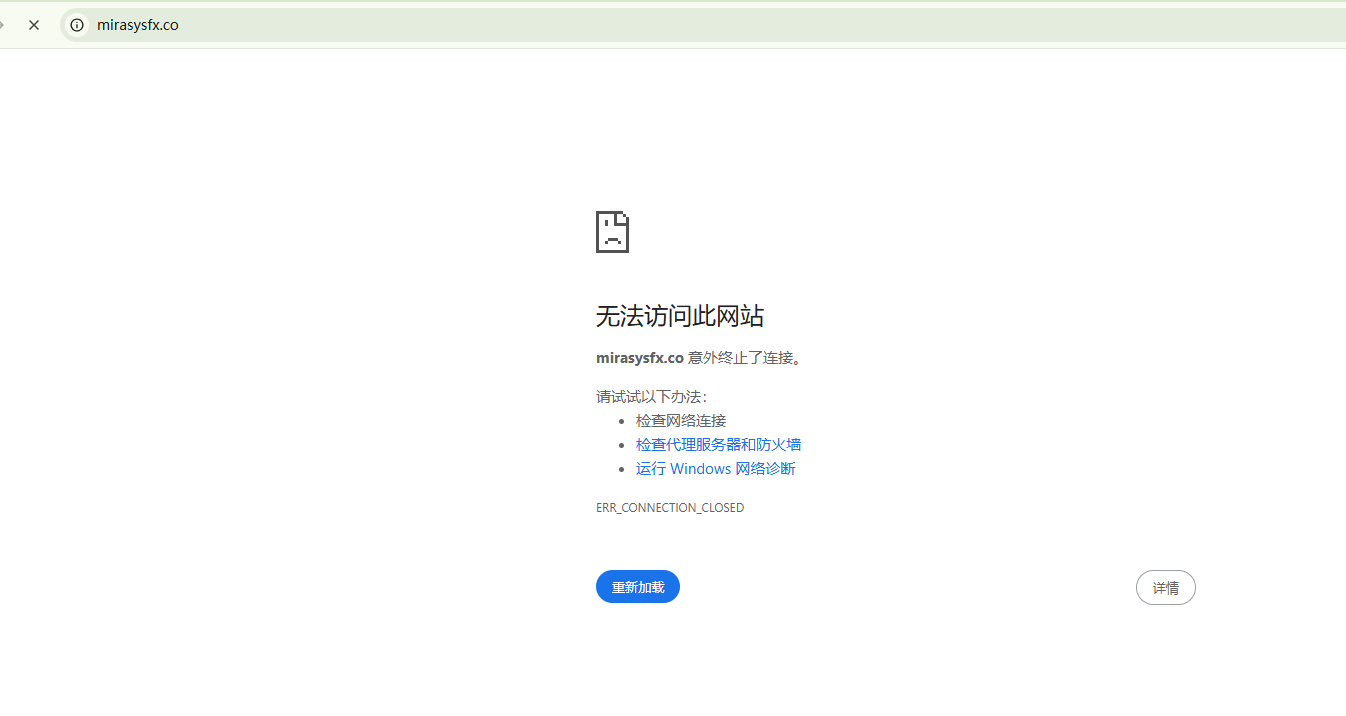Open 运行 Windows 网络诊断 link

[x=716, y=468]
